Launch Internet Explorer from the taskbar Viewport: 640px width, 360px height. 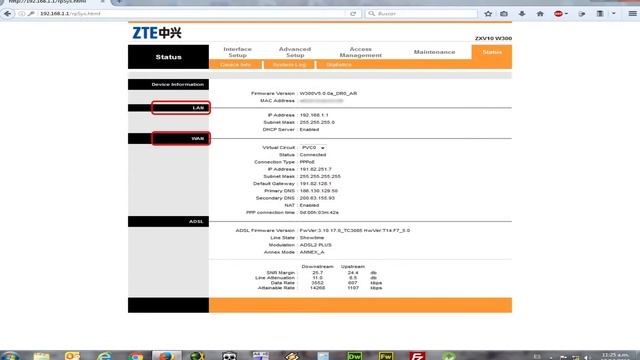point(104,356)
